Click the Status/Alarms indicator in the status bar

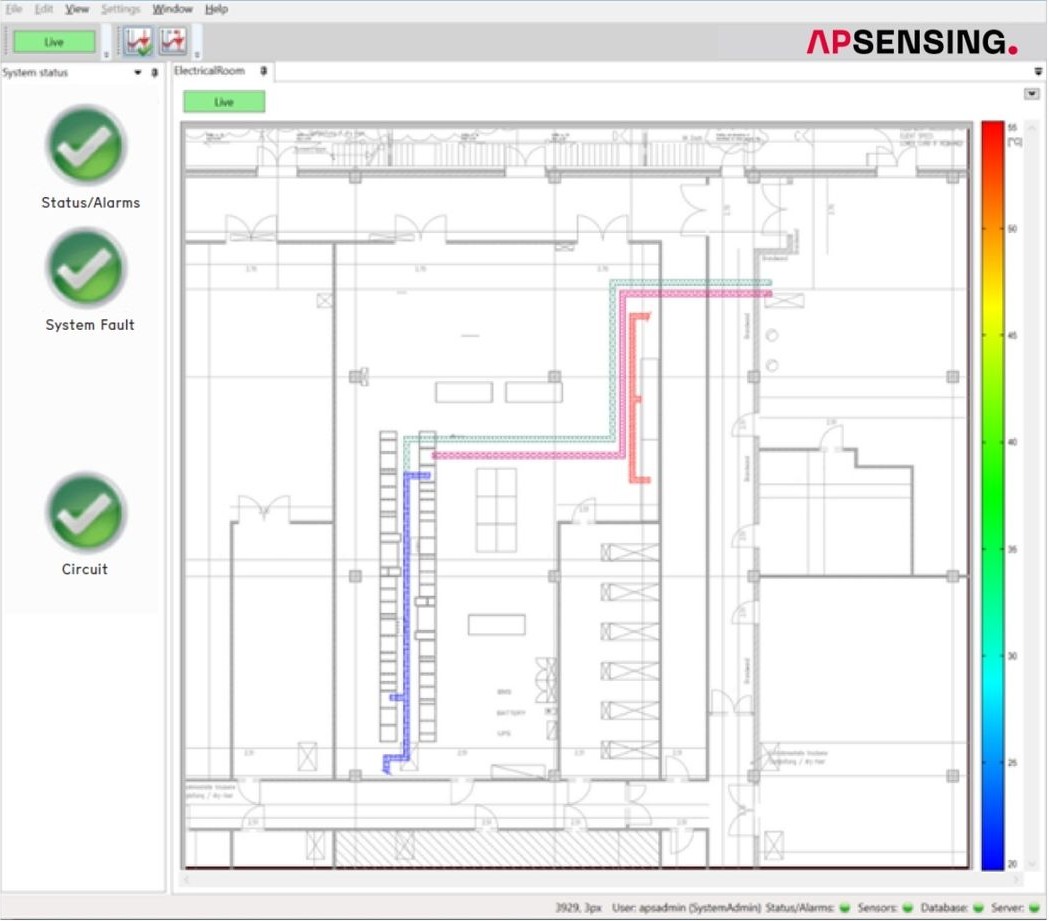coord(844,907)
